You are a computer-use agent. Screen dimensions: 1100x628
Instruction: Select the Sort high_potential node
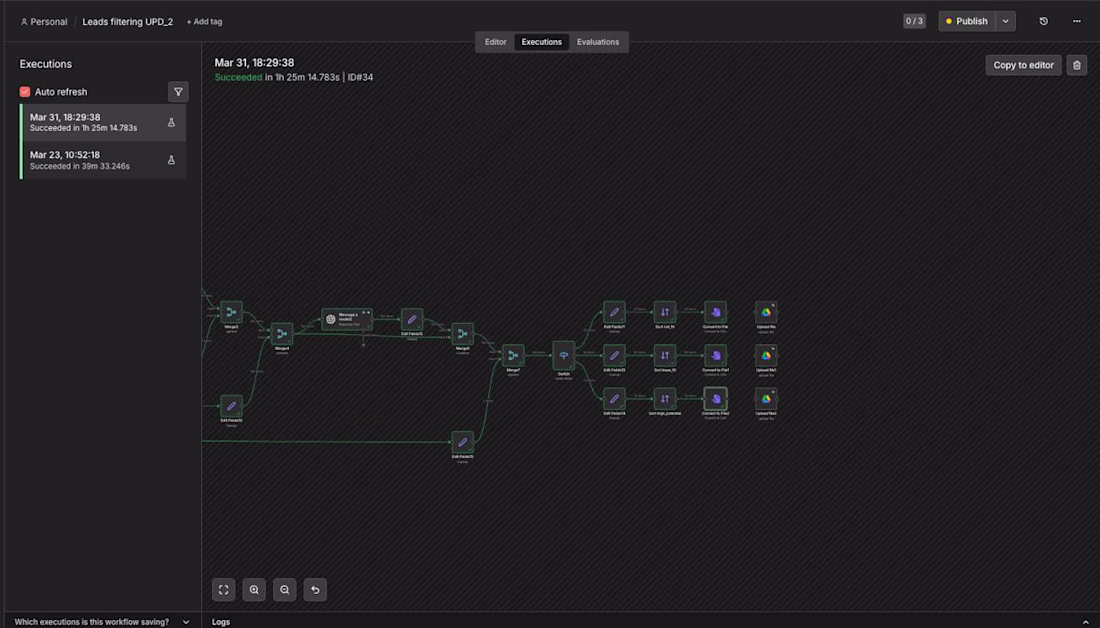pos(664,399)
